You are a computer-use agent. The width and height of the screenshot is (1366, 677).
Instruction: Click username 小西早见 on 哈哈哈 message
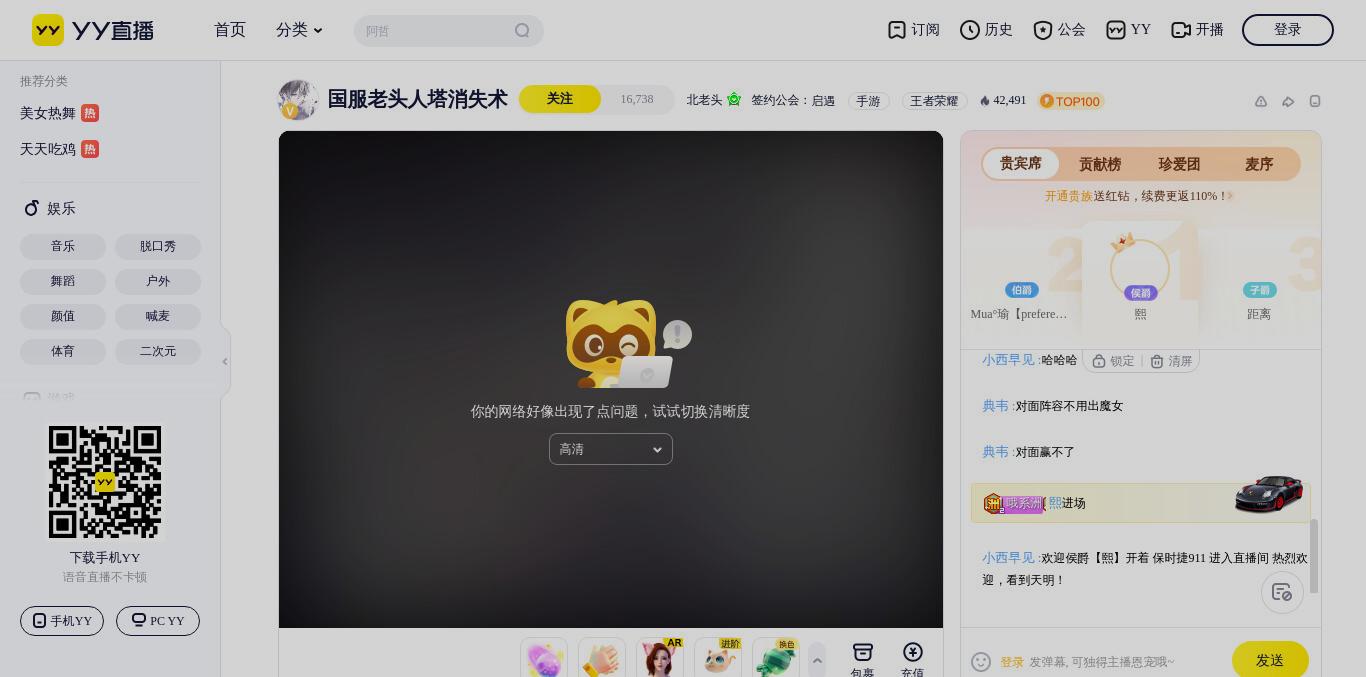(x=1008, y=360)
